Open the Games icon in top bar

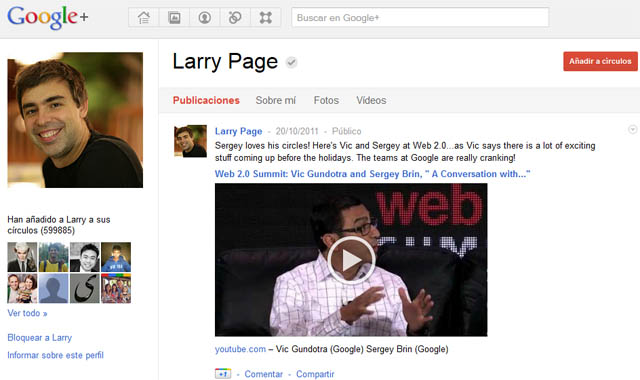[266, 18]
